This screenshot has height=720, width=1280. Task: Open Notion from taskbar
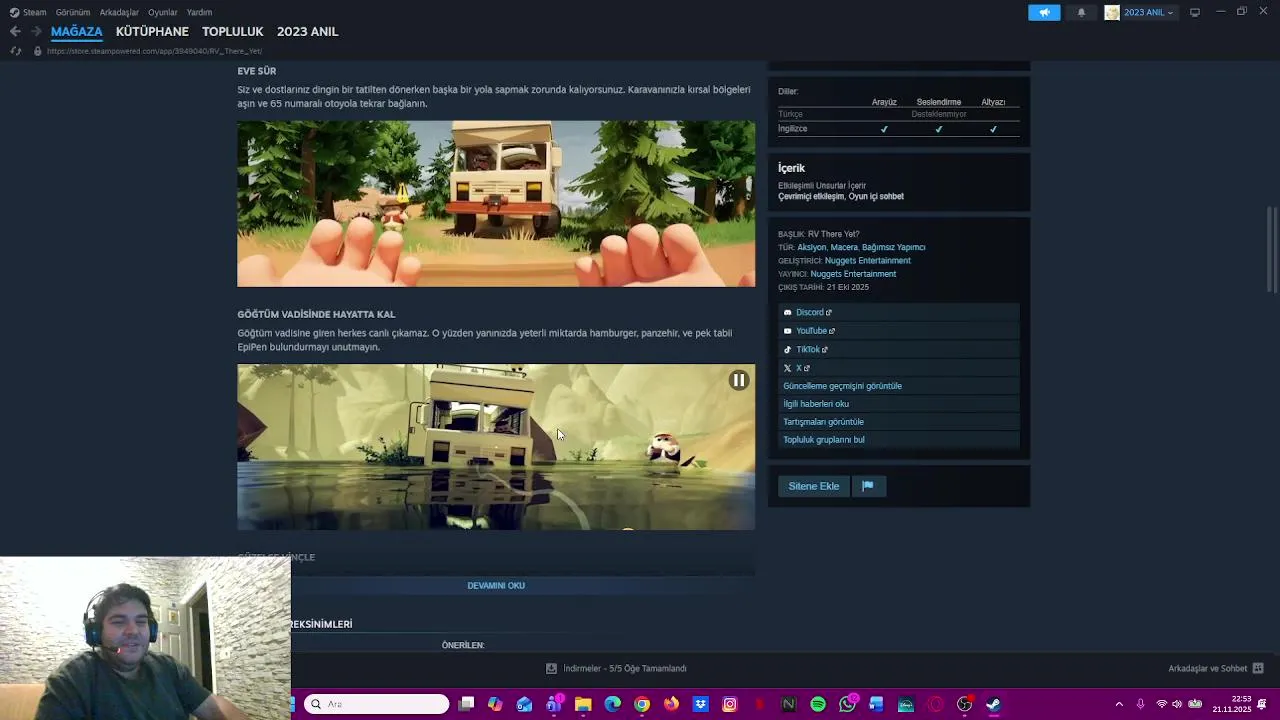tap(788, 704)
